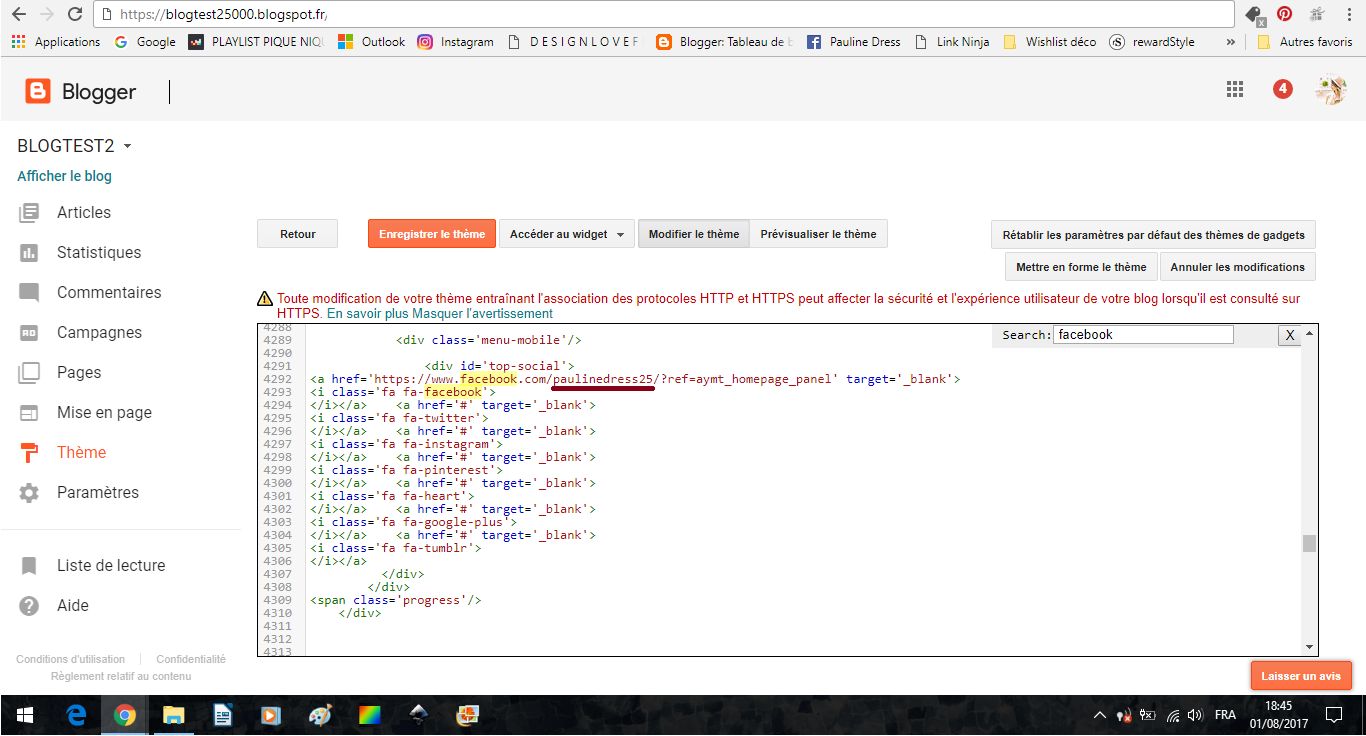This screenshot has width=1366, height=736.
Task: Switch to Prévisualiser le thème tab
Action: [x=818, y=234]
